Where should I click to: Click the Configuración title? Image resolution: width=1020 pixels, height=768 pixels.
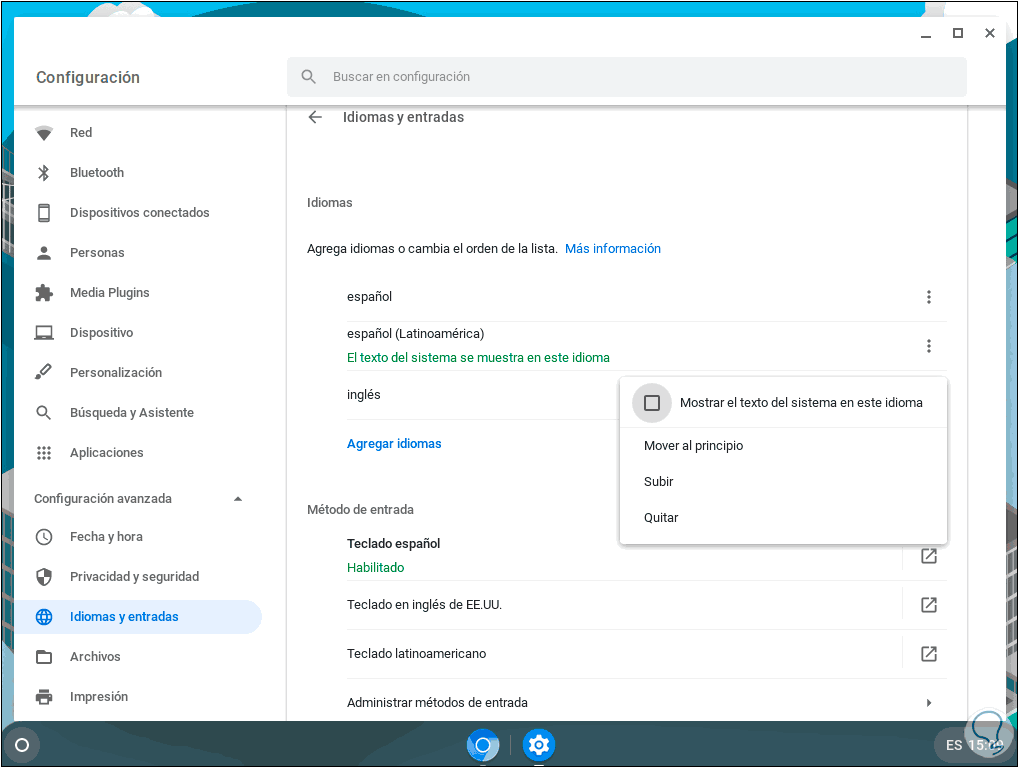88,77
